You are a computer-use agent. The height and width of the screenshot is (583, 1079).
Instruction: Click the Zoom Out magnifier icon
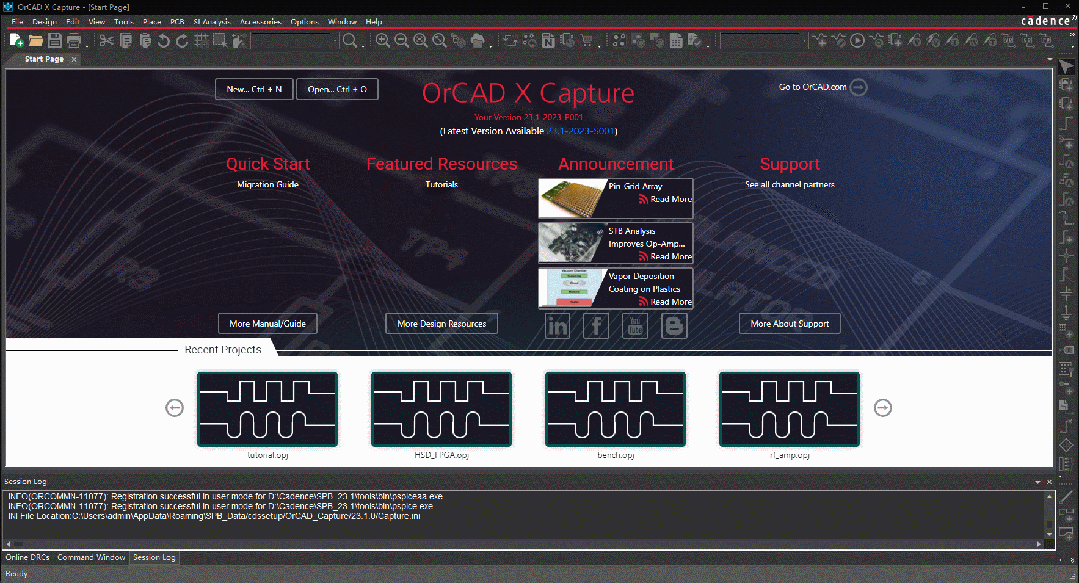(x=402, y=41)
